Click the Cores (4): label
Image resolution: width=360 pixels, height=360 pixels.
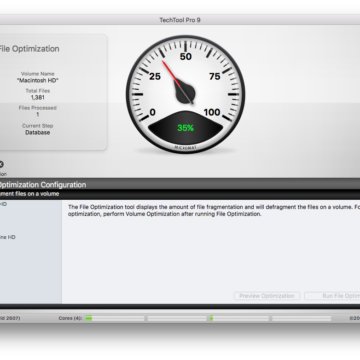click(x=70, y=318)
